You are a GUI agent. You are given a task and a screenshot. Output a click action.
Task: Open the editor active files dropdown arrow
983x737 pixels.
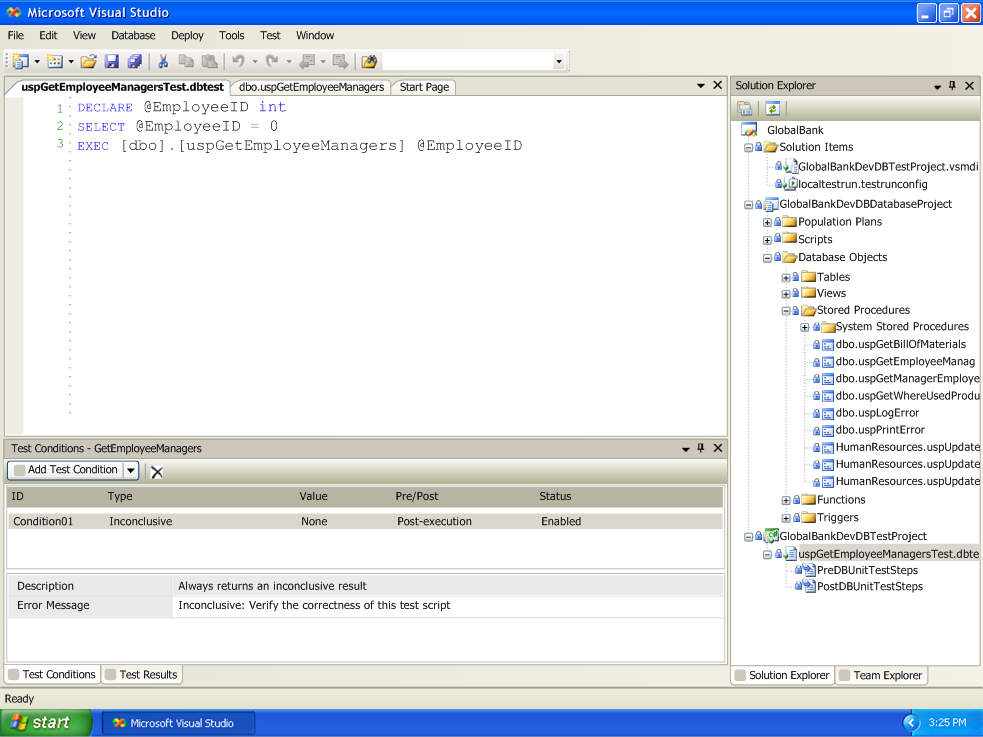pyautogui.click(x=701, y=86)
